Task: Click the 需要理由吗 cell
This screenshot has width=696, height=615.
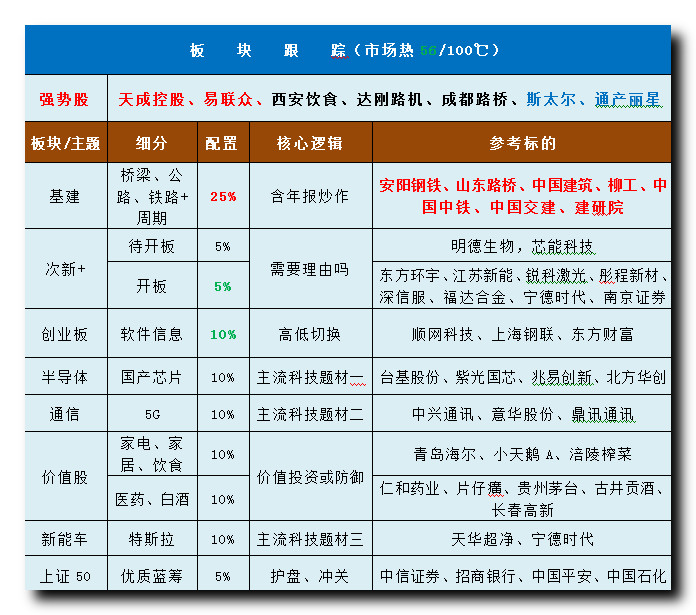Action: (x=310, y=269)
